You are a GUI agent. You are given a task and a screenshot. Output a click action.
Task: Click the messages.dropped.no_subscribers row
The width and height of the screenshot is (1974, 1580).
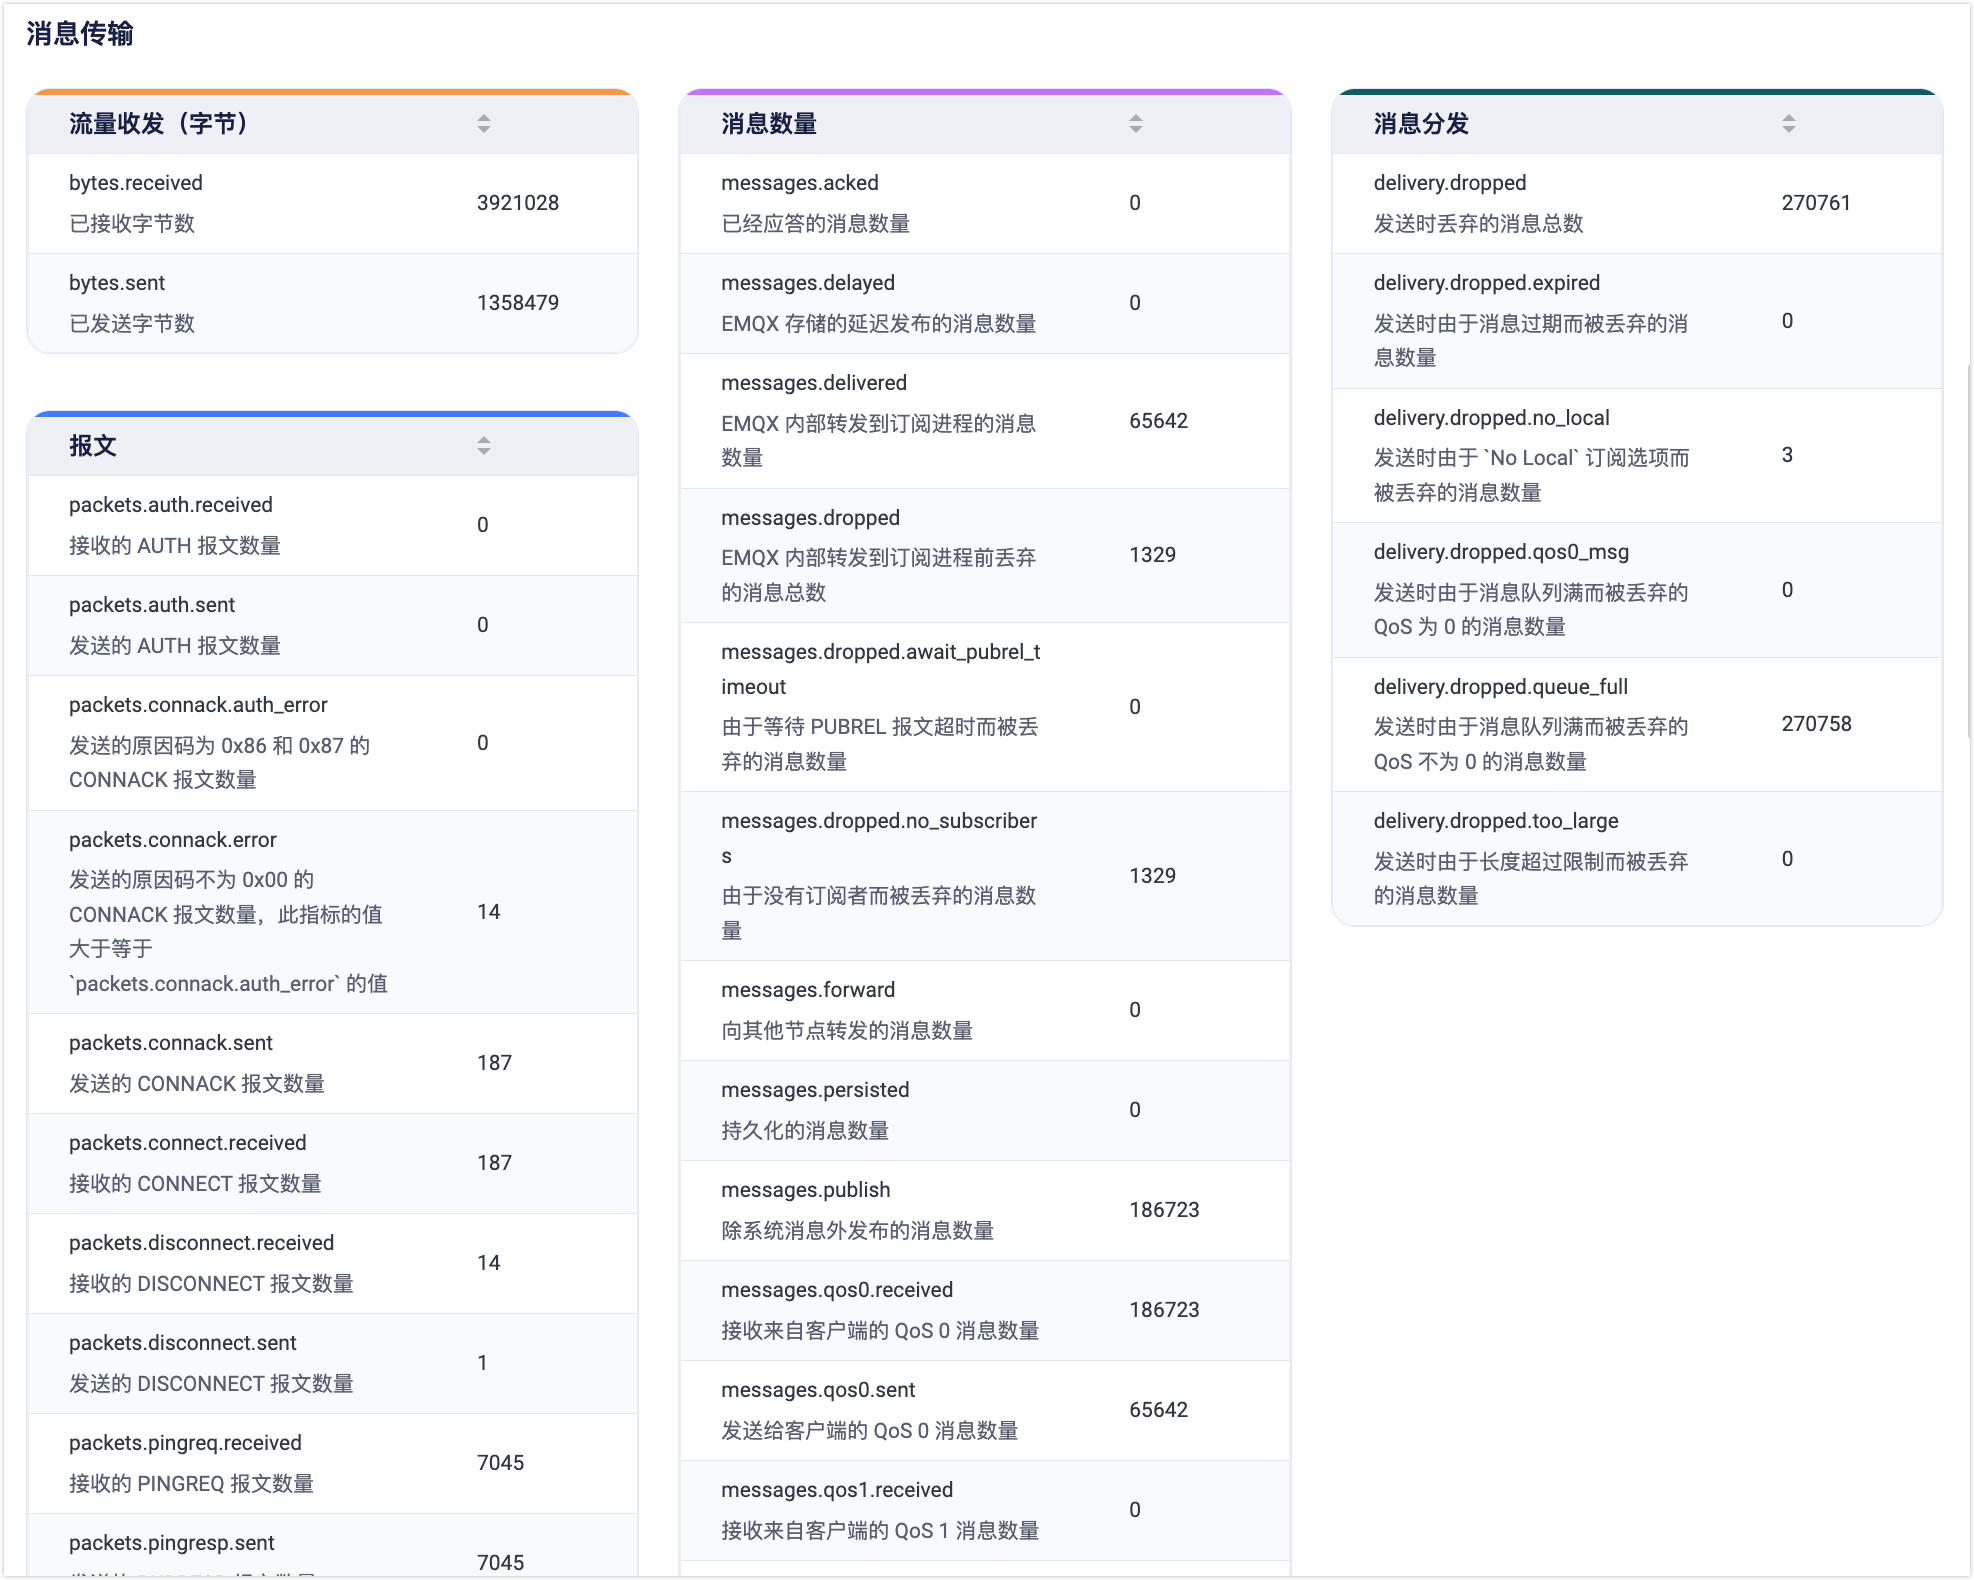pos(985,876)
